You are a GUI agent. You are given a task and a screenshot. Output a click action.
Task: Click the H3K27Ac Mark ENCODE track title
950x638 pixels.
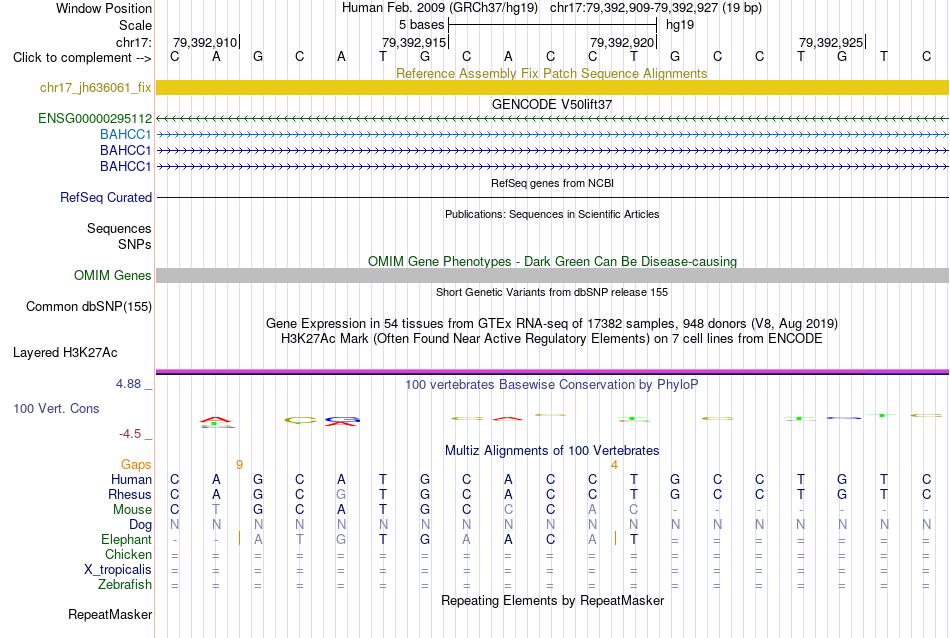[x=552, y=338]
